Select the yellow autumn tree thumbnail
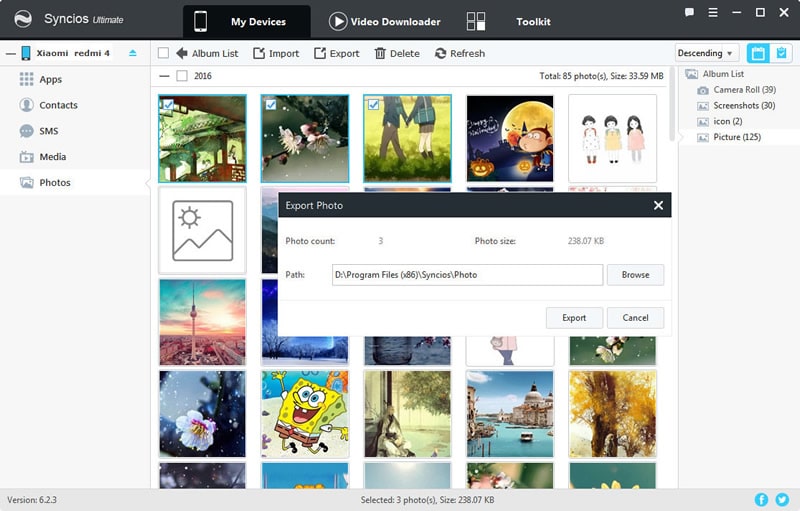The image size is (800, 511). tap(612, 414)
